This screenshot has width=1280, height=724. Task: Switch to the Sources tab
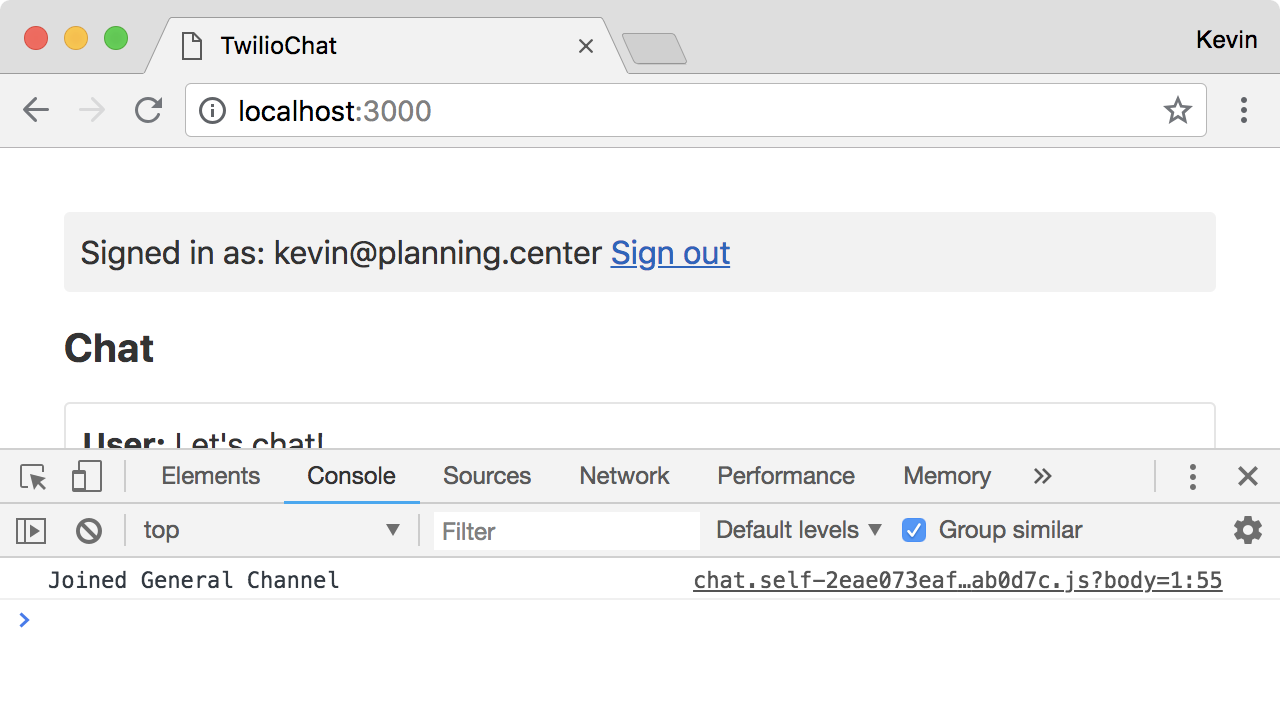click(487, 476)
